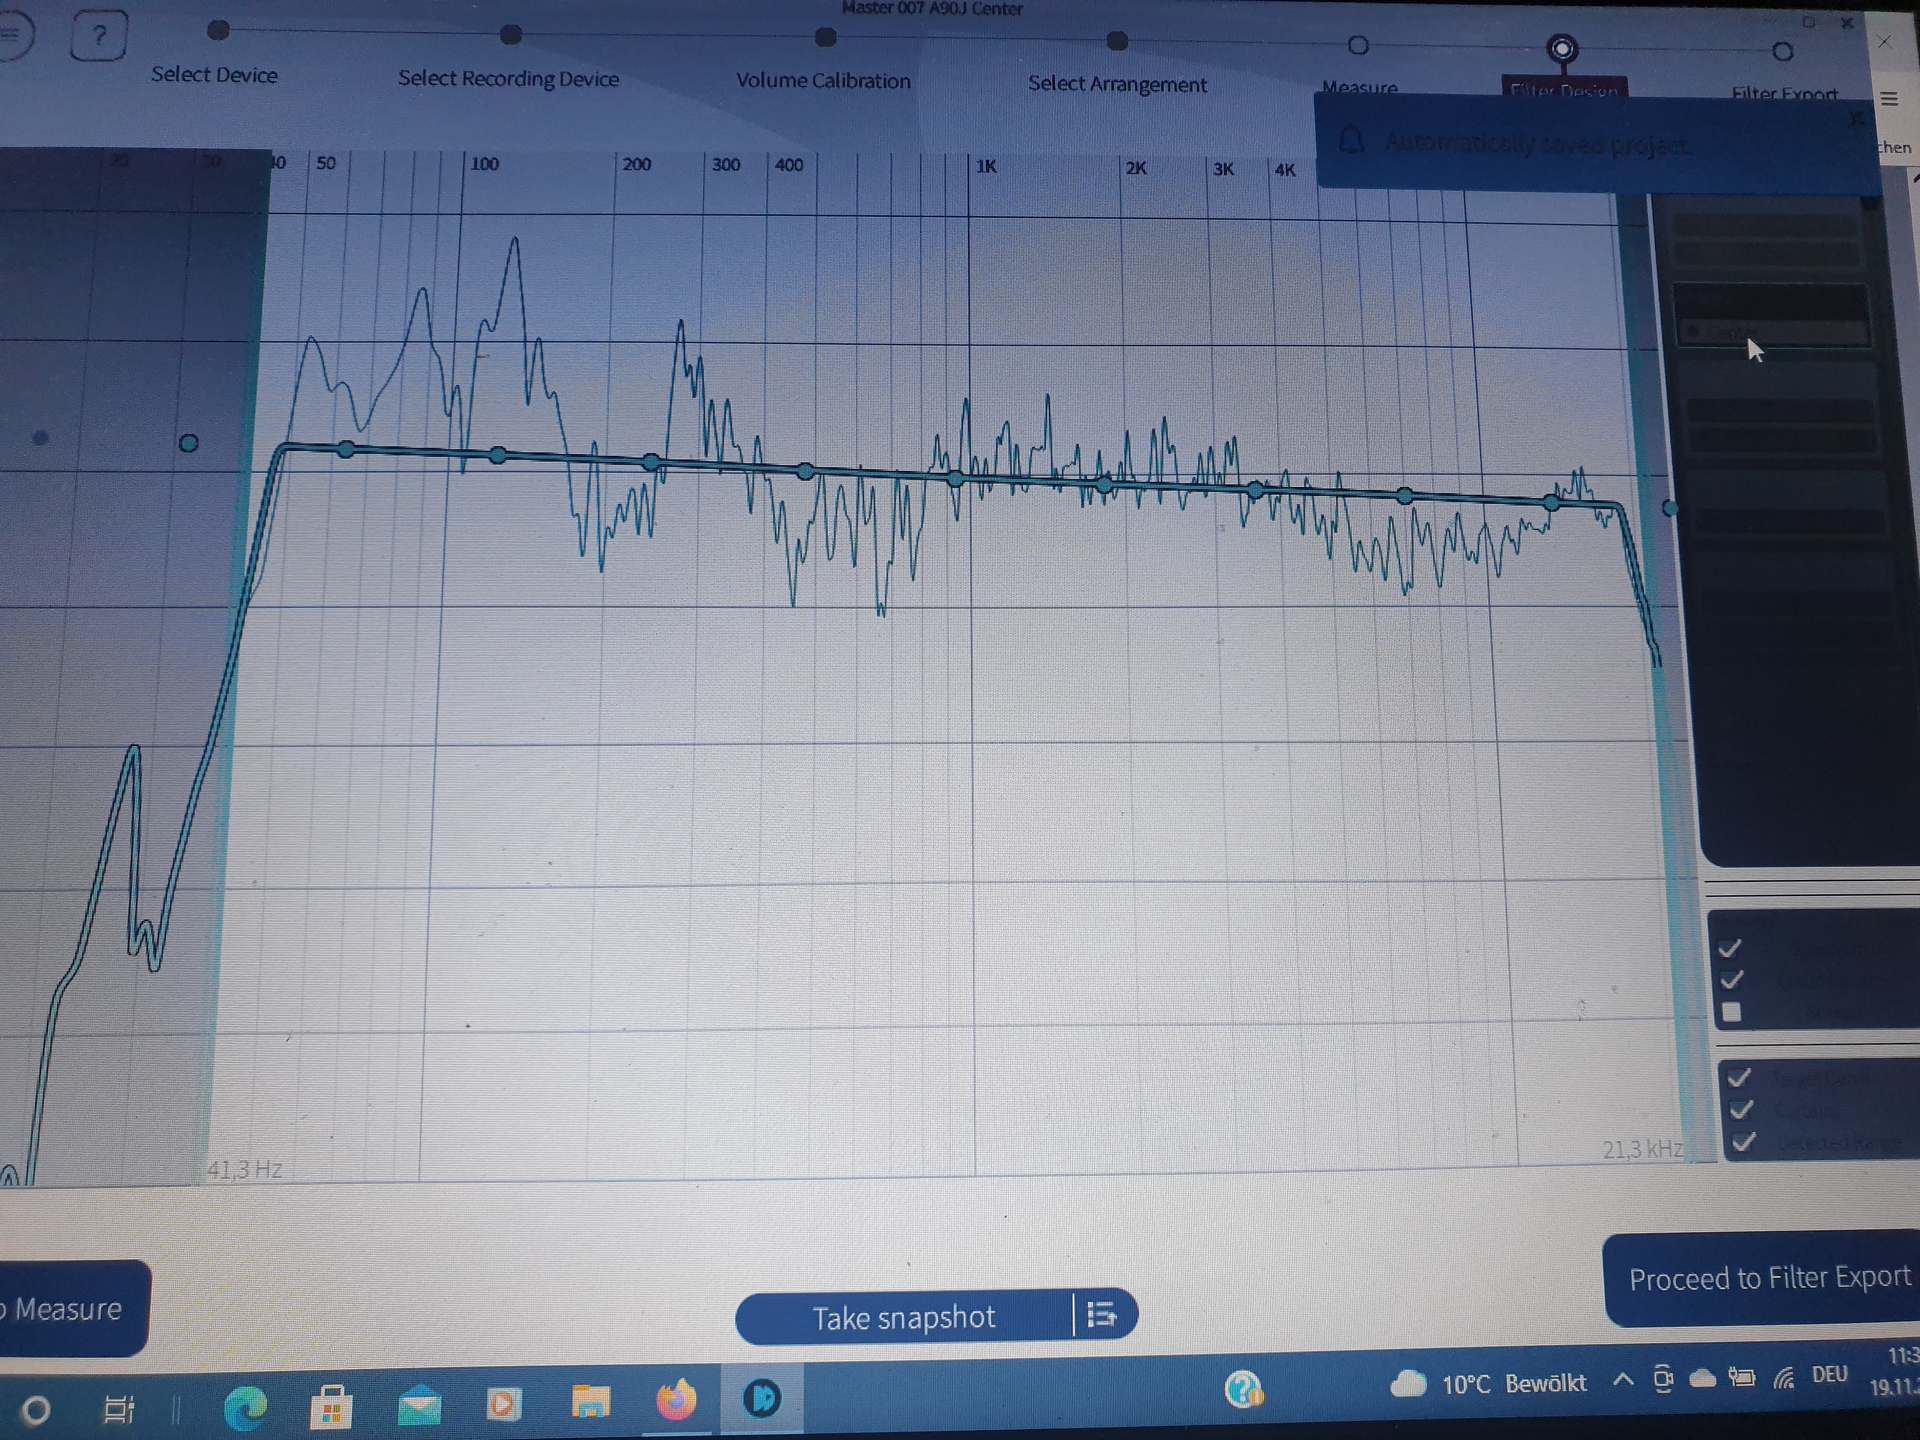Open the hamburger menu at right edge
Image resolution: width=1920 pixels, height=1440 pixels.
(x=1889, y=99)
